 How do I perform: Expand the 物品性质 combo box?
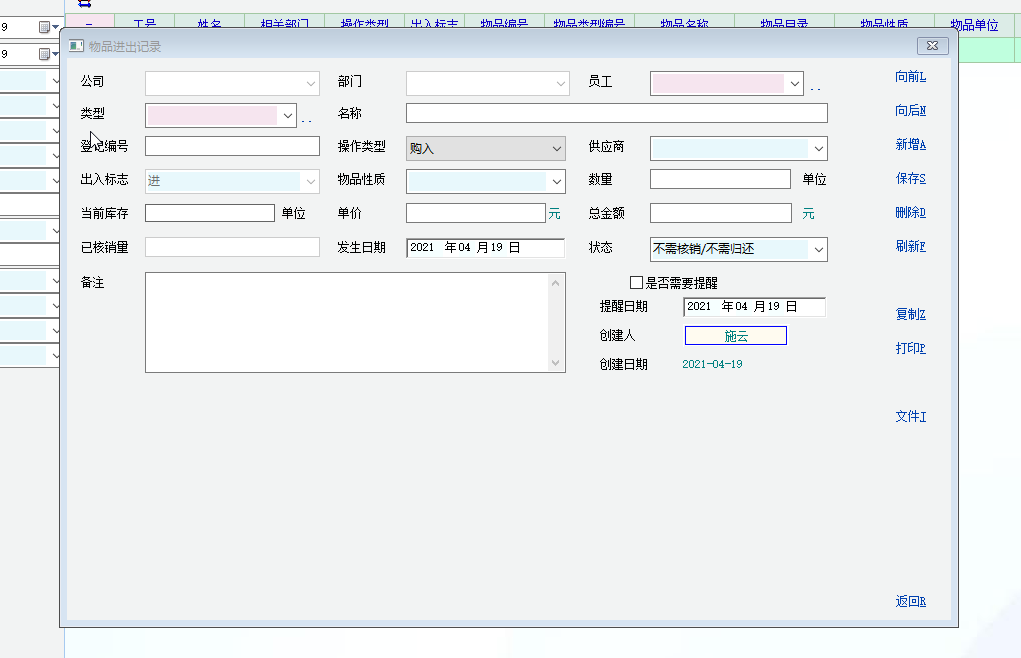557,182
